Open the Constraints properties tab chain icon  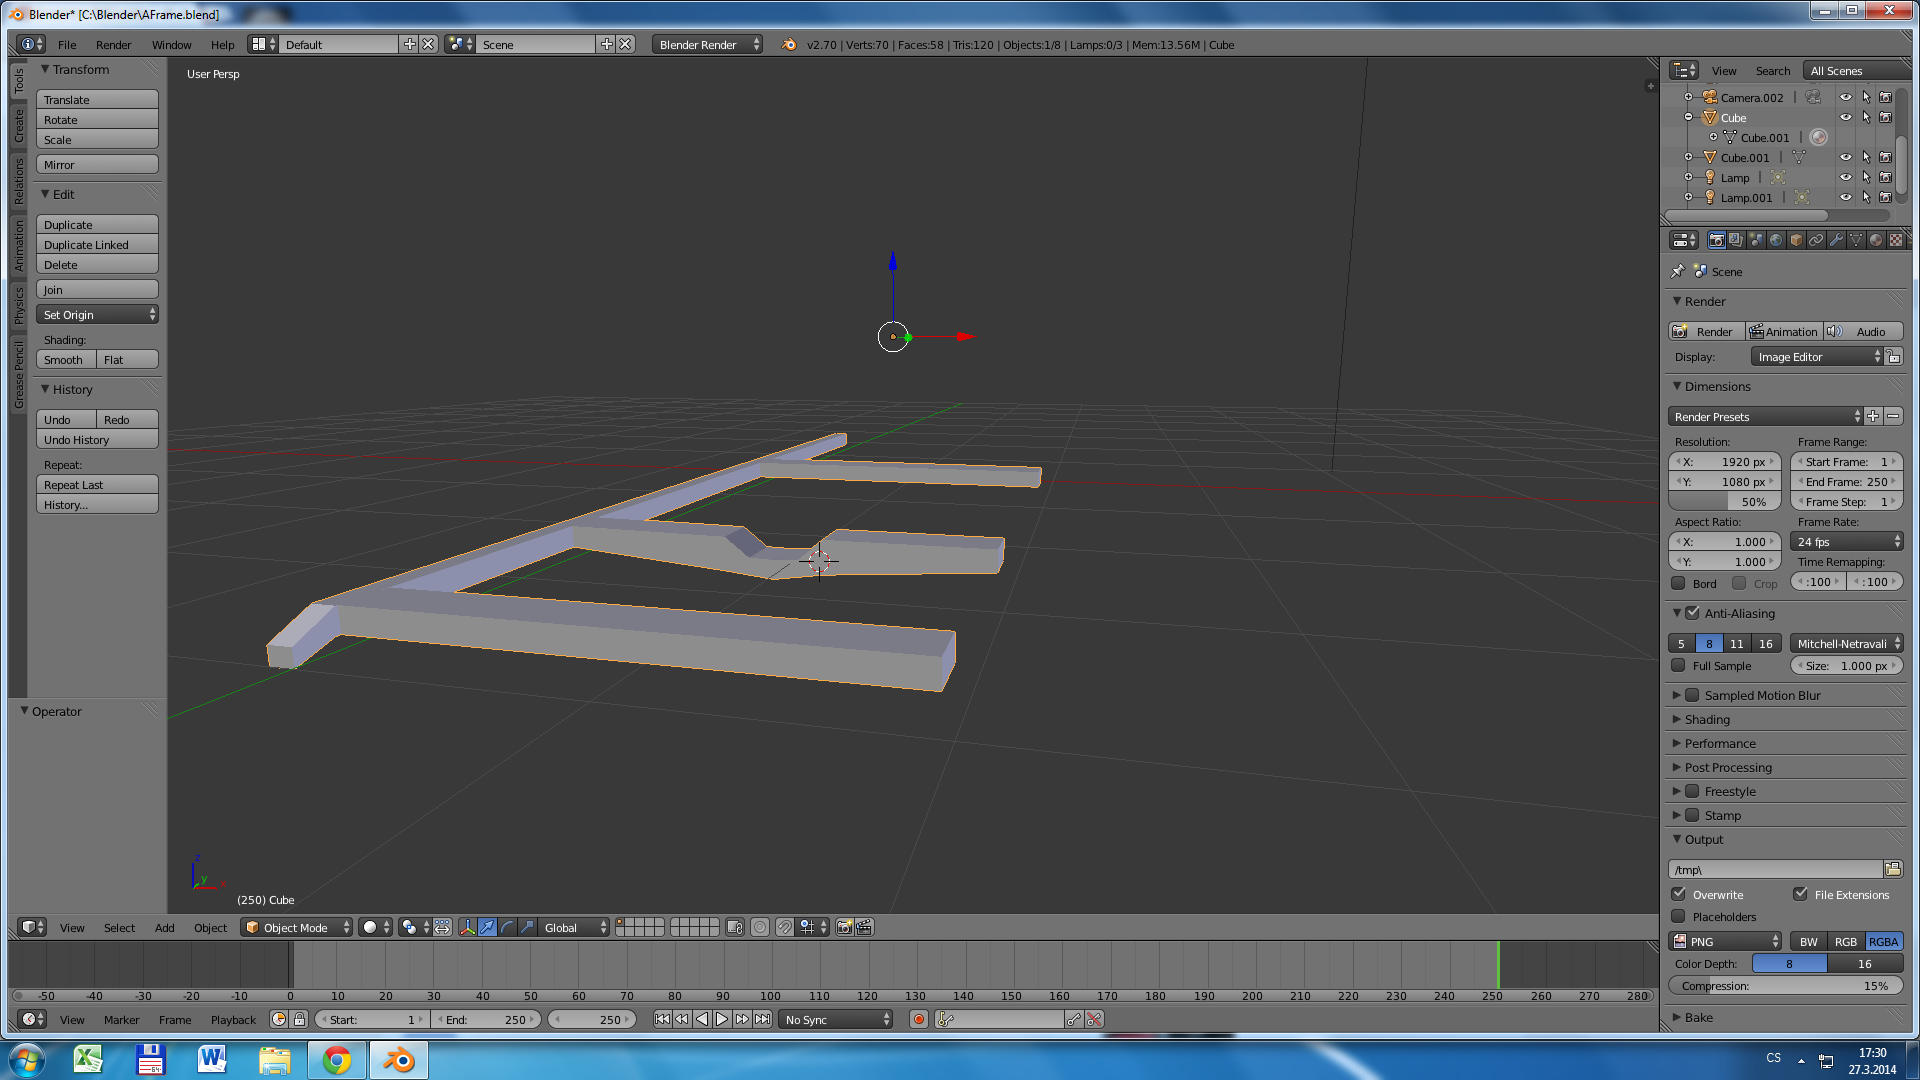pos(1816,240)
